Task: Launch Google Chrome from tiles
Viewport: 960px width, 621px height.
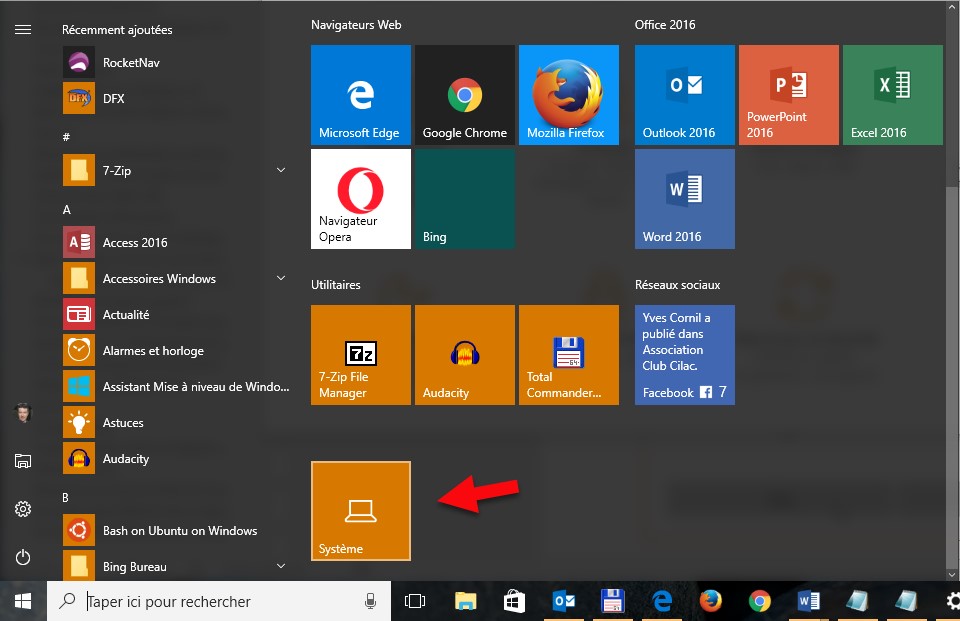Action: (x=464, y=96)
